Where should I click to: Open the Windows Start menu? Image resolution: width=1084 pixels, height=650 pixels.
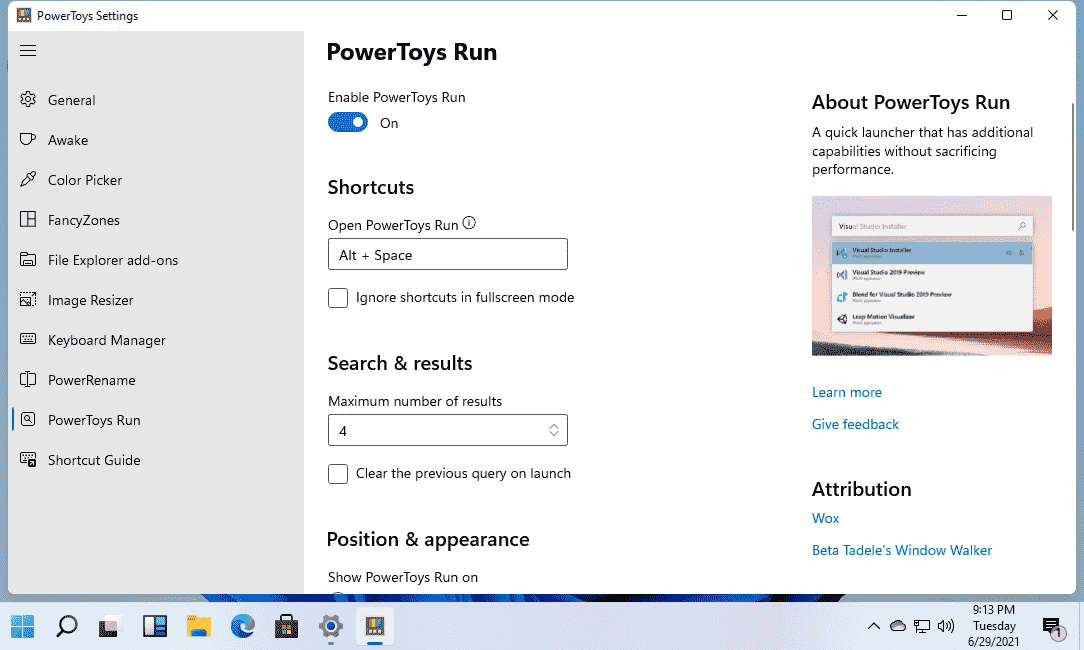pyautogui.click(x=22, y=626)
